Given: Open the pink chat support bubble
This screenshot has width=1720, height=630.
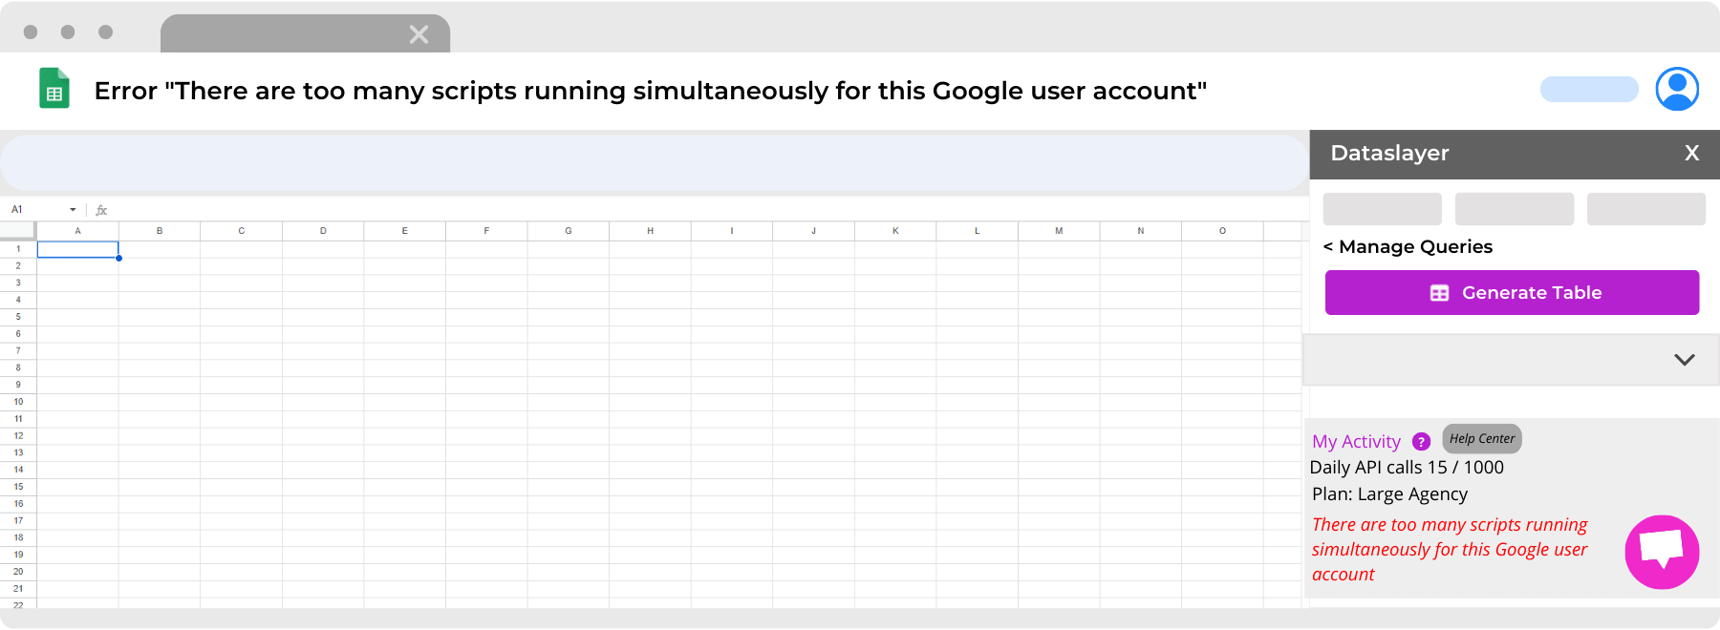Looking at the screenshot, I should [x=1662, y=552].
